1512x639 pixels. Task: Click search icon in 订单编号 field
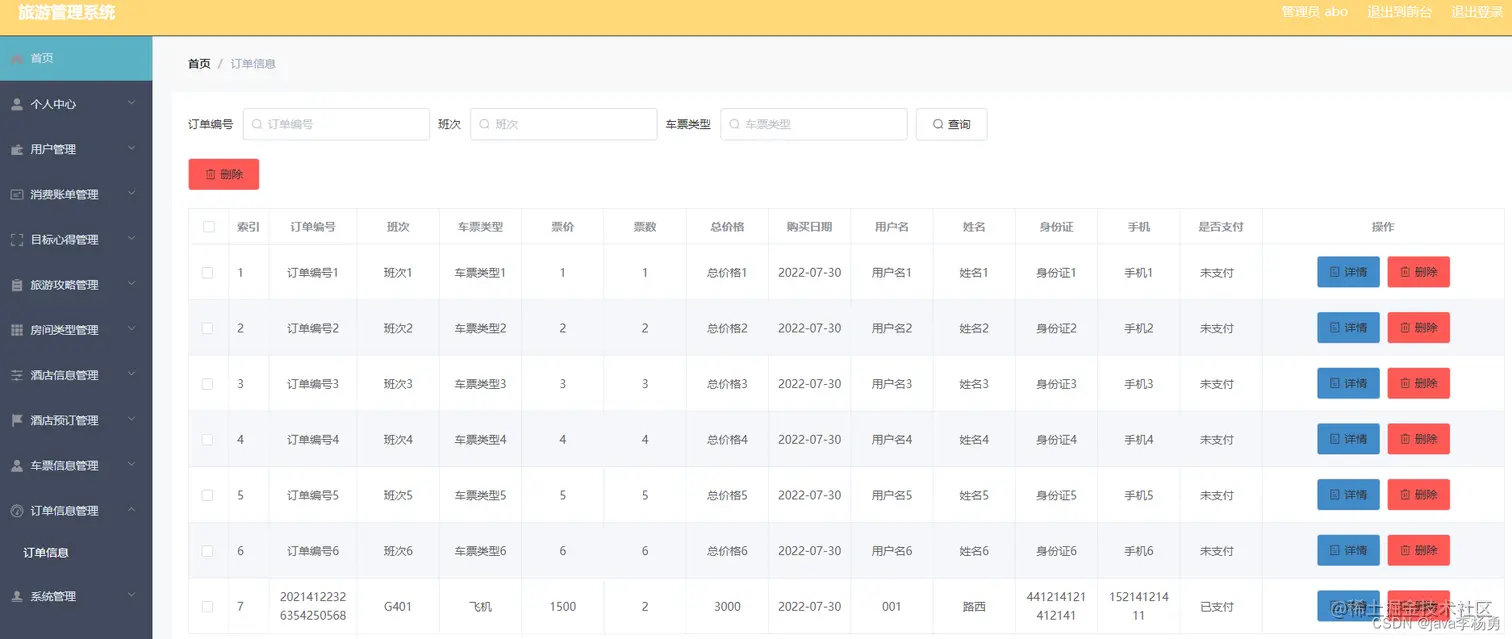pos(257,125)
